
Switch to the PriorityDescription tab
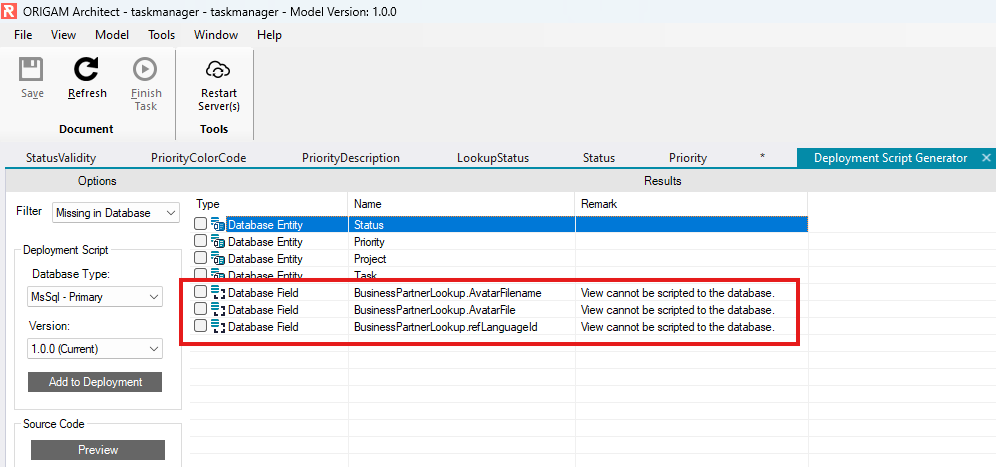(351, 158)
